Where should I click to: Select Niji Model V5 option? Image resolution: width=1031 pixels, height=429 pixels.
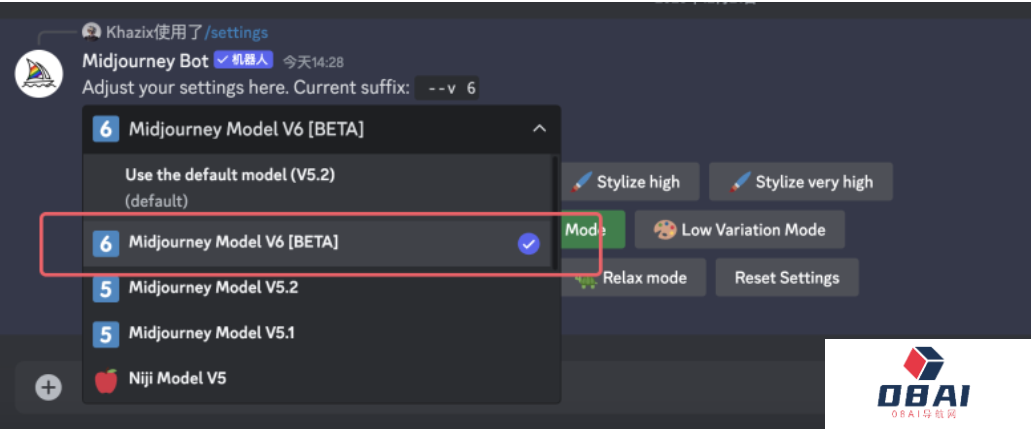[x=317, y=380]
